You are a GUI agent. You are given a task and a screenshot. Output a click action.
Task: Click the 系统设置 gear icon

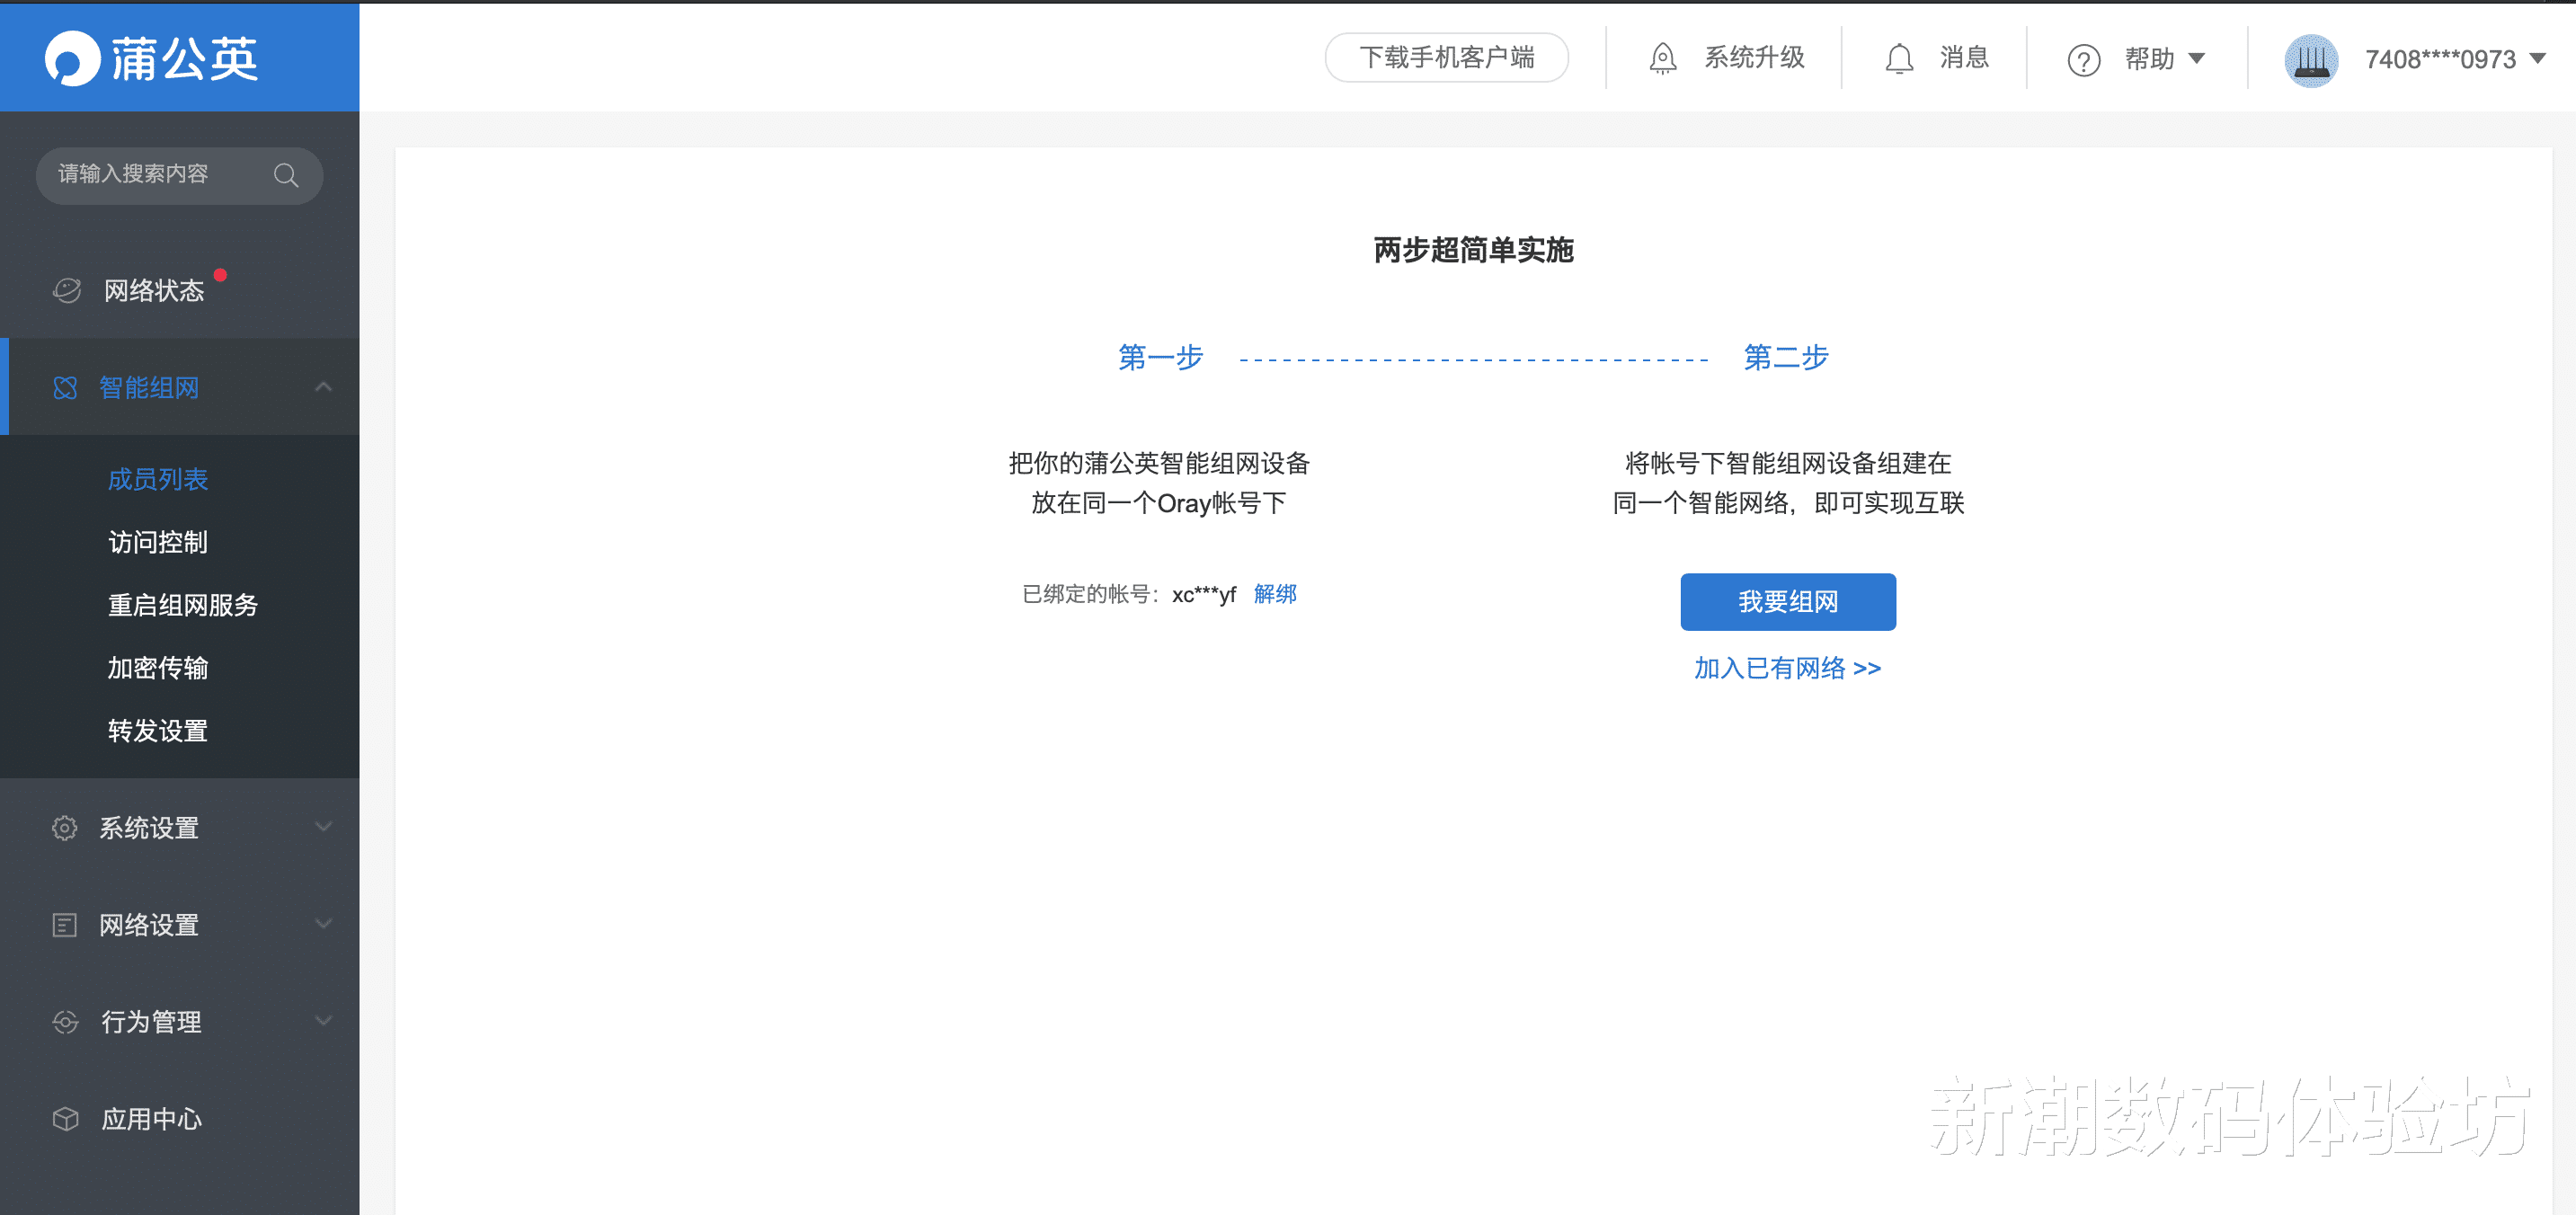point(64,827)
